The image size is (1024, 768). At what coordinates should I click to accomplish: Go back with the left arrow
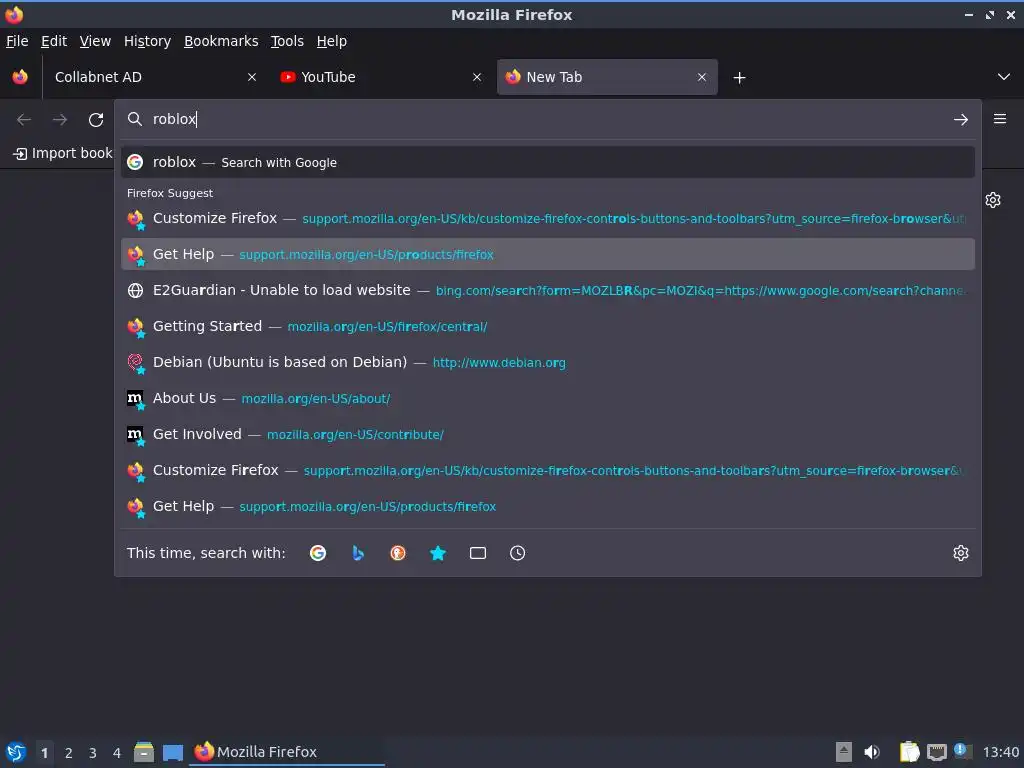point(24,120)
